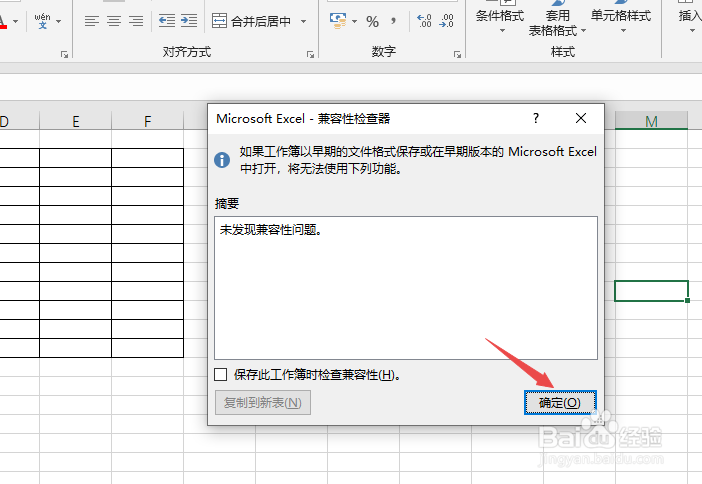
Task: Open the font color dropdown arrow
Action: pyautogui.click(x=16, y=21)
